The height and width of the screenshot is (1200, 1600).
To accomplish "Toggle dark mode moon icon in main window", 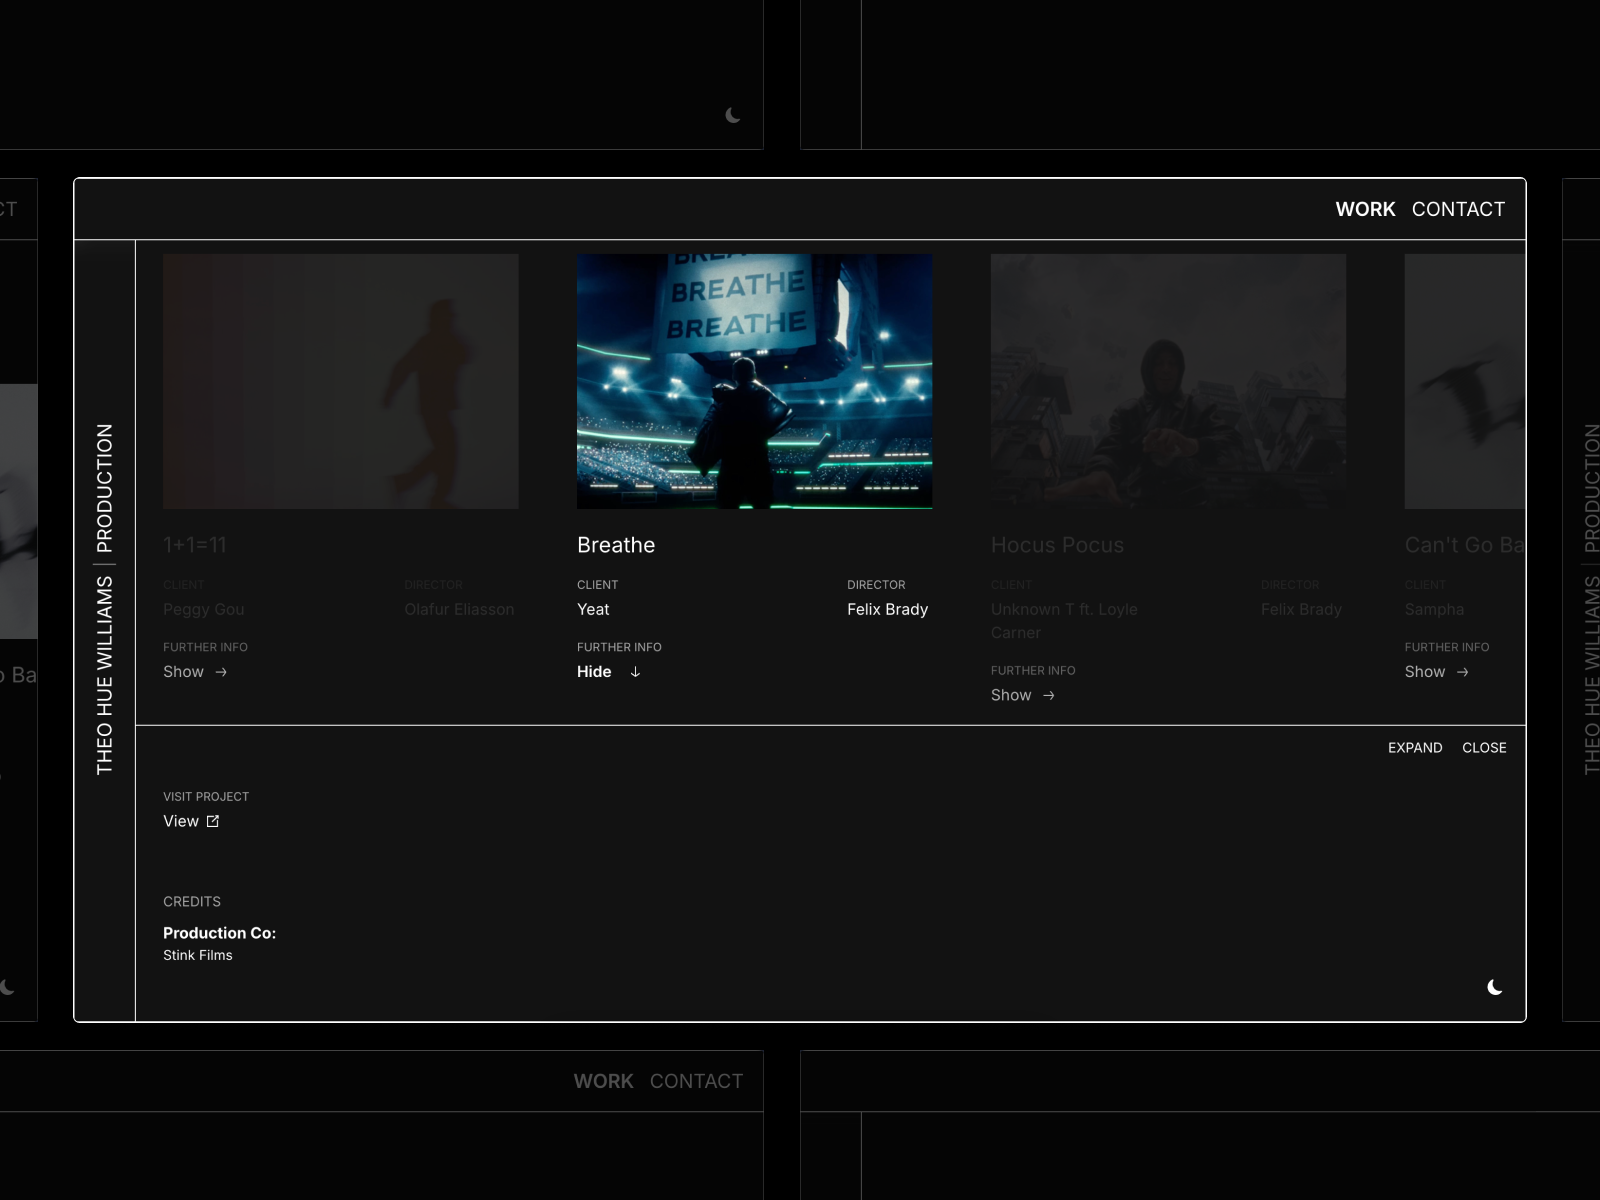I will [1494, 987].
